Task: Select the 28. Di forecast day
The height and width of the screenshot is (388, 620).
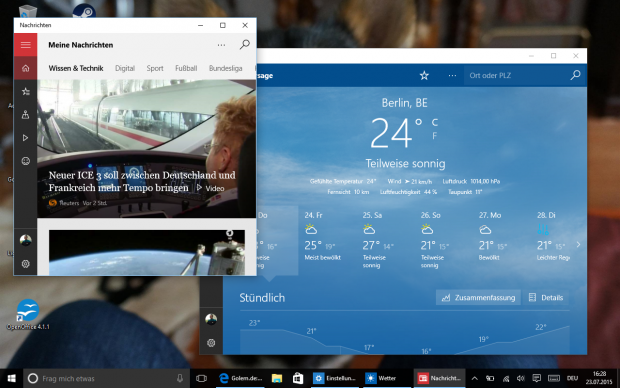Action: pyautogui.click(x=552, y=240)
